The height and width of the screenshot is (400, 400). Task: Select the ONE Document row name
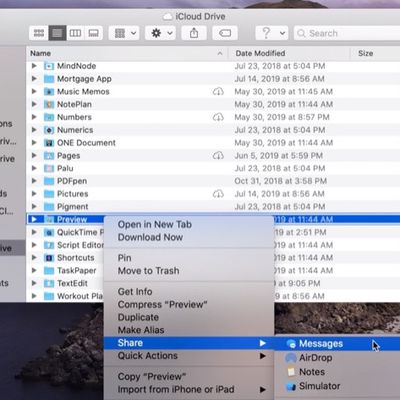86,143
